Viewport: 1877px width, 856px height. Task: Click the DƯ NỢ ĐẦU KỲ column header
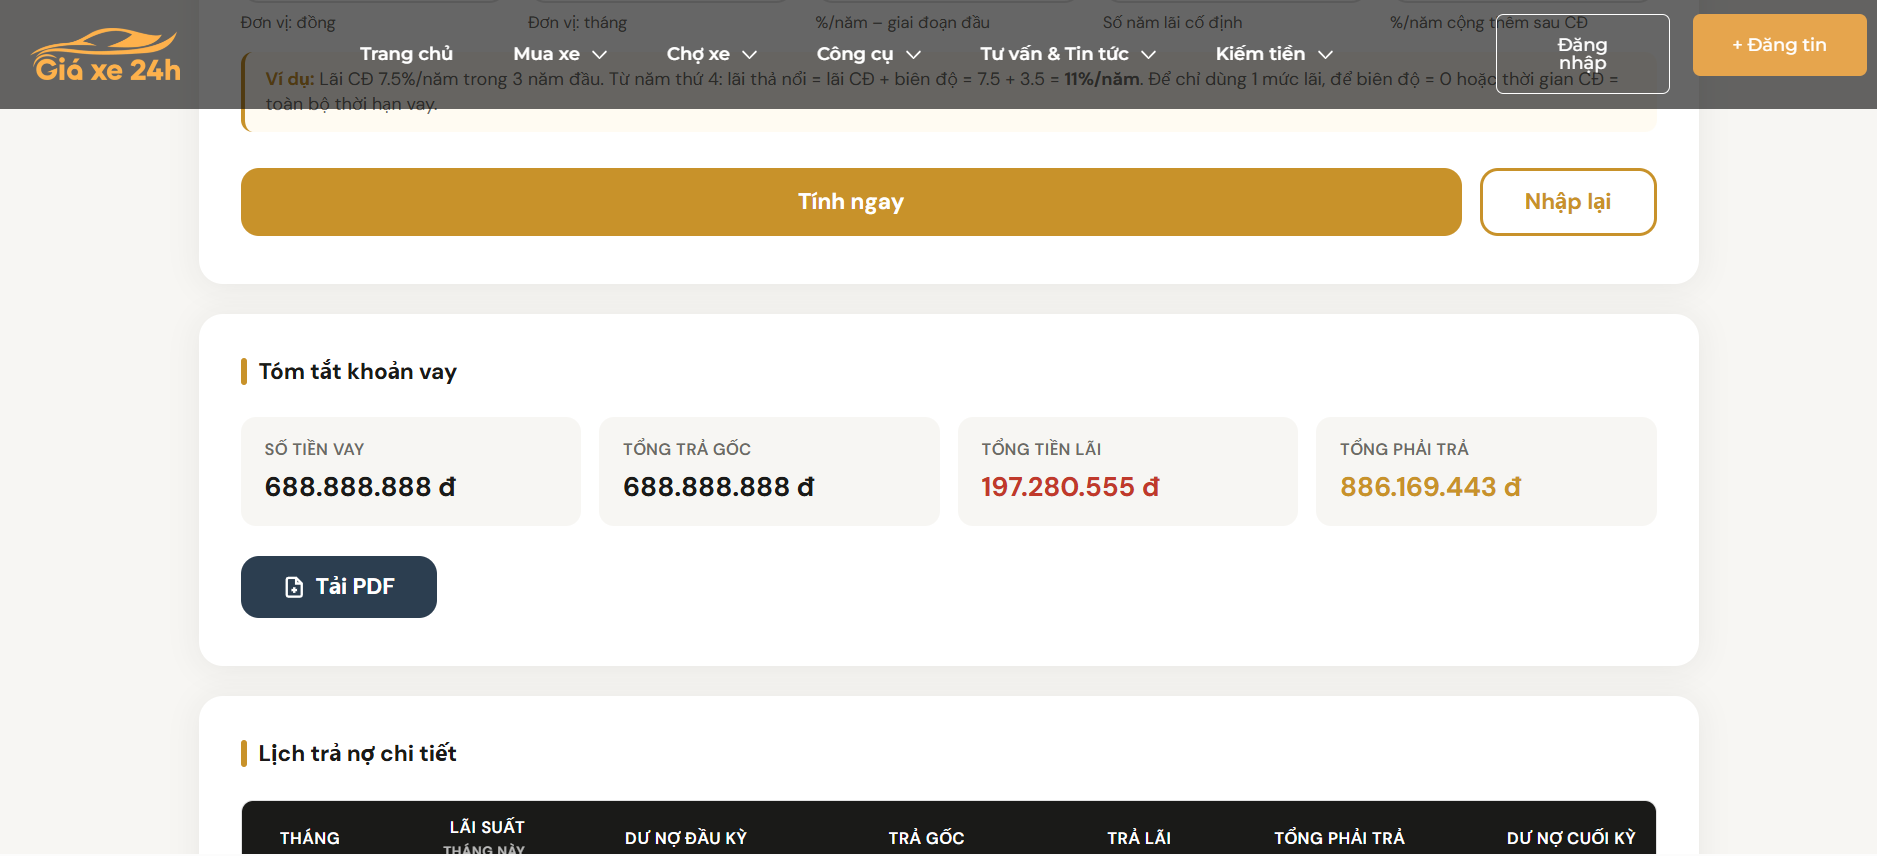coord(686,838)
